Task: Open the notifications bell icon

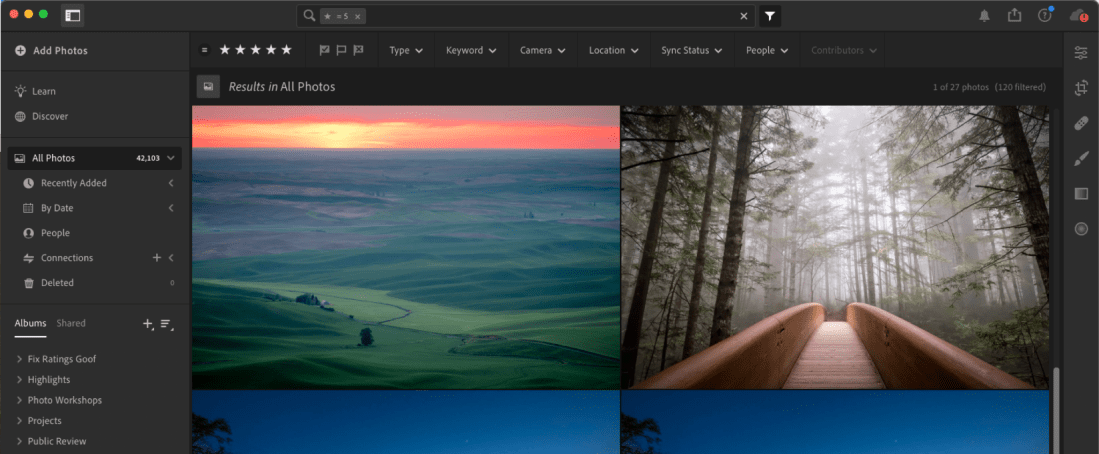Action: [x=984, y=16]
